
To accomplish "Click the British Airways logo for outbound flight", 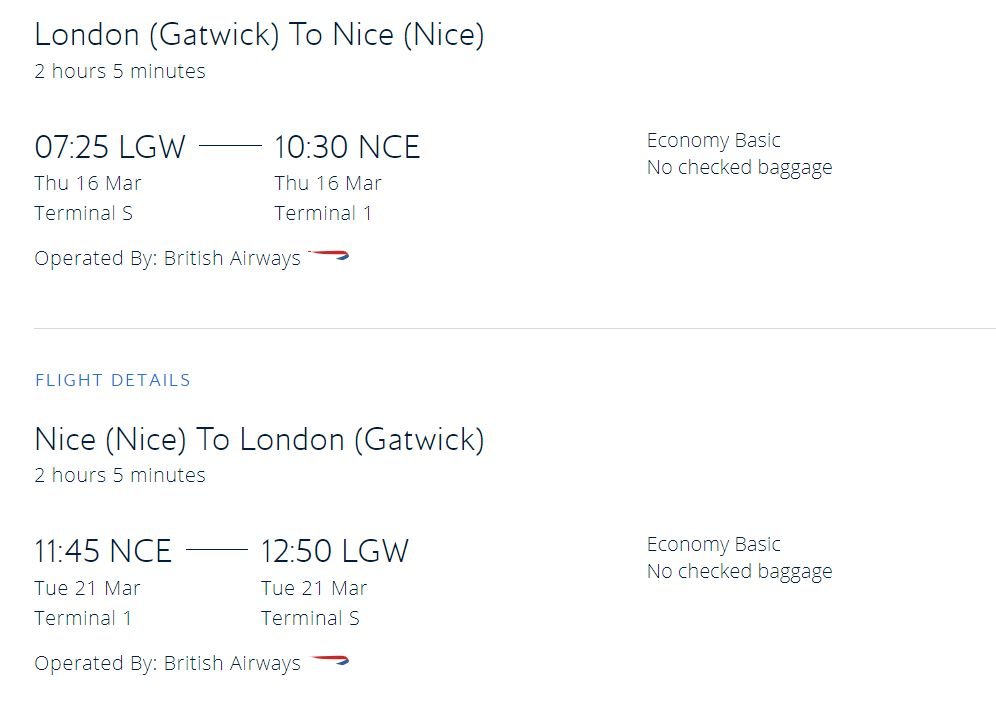I will (328, 255).
